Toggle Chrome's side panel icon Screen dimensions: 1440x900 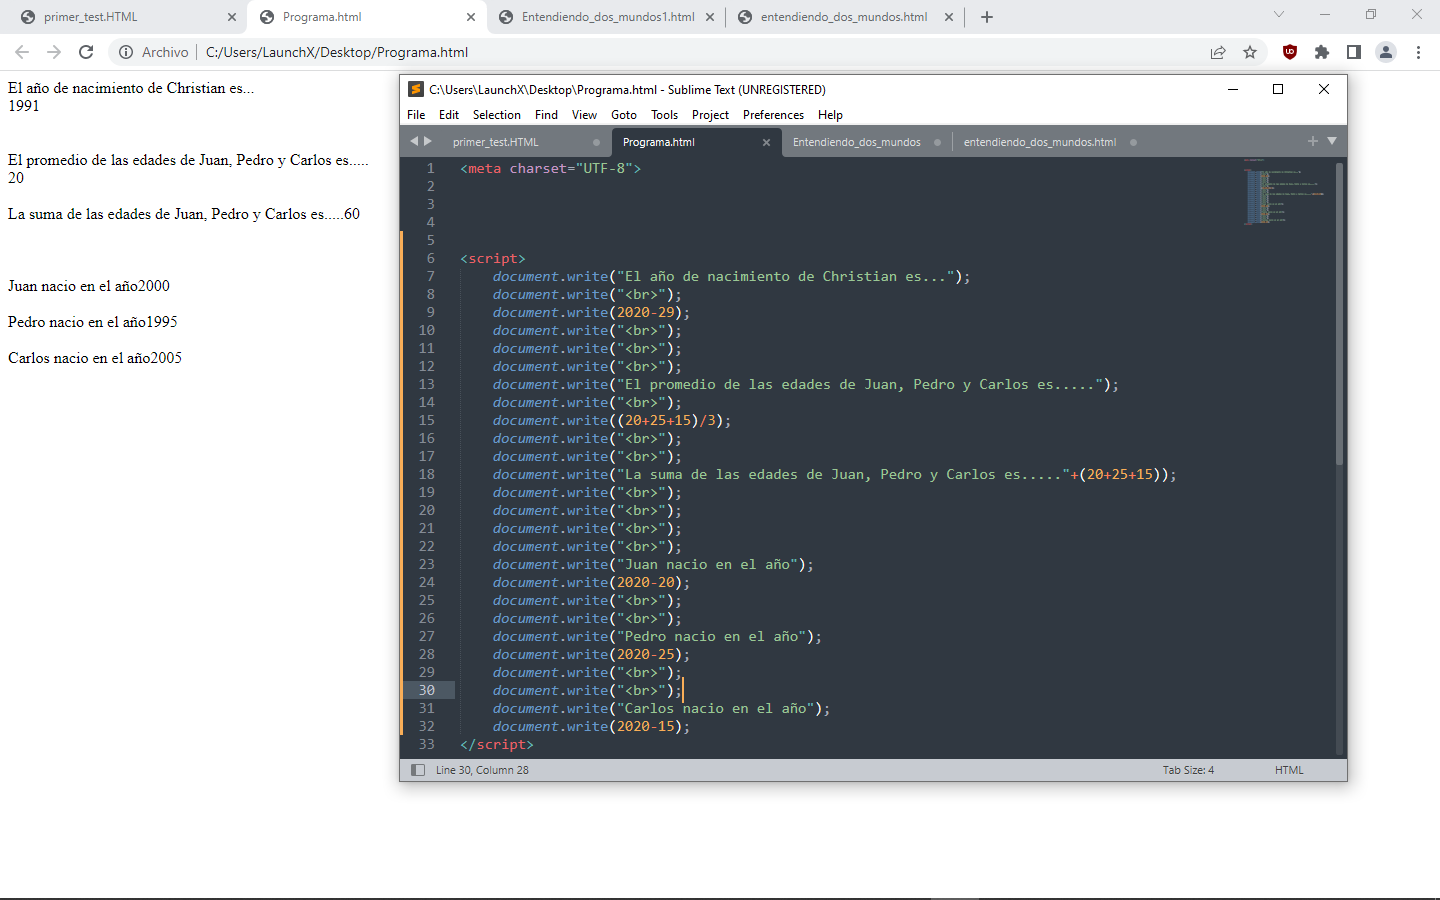coord(1354,52)
